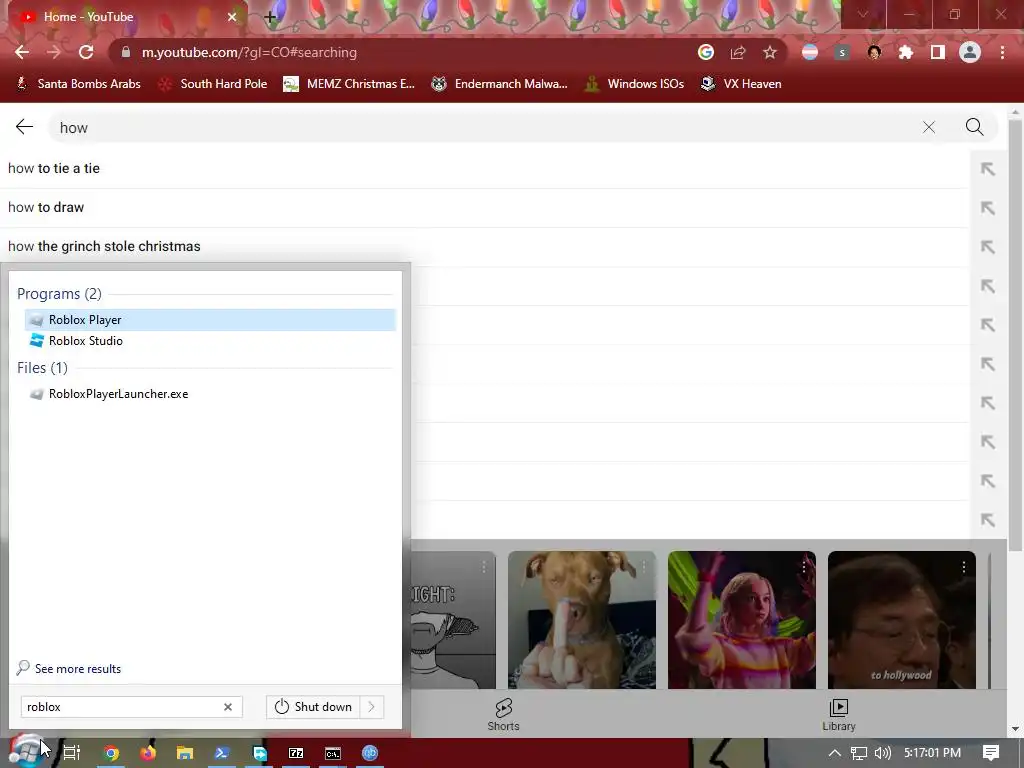Open options menu on 'to hollywood' short
The width and height of the screenshot is (1024, 768).
964,568
